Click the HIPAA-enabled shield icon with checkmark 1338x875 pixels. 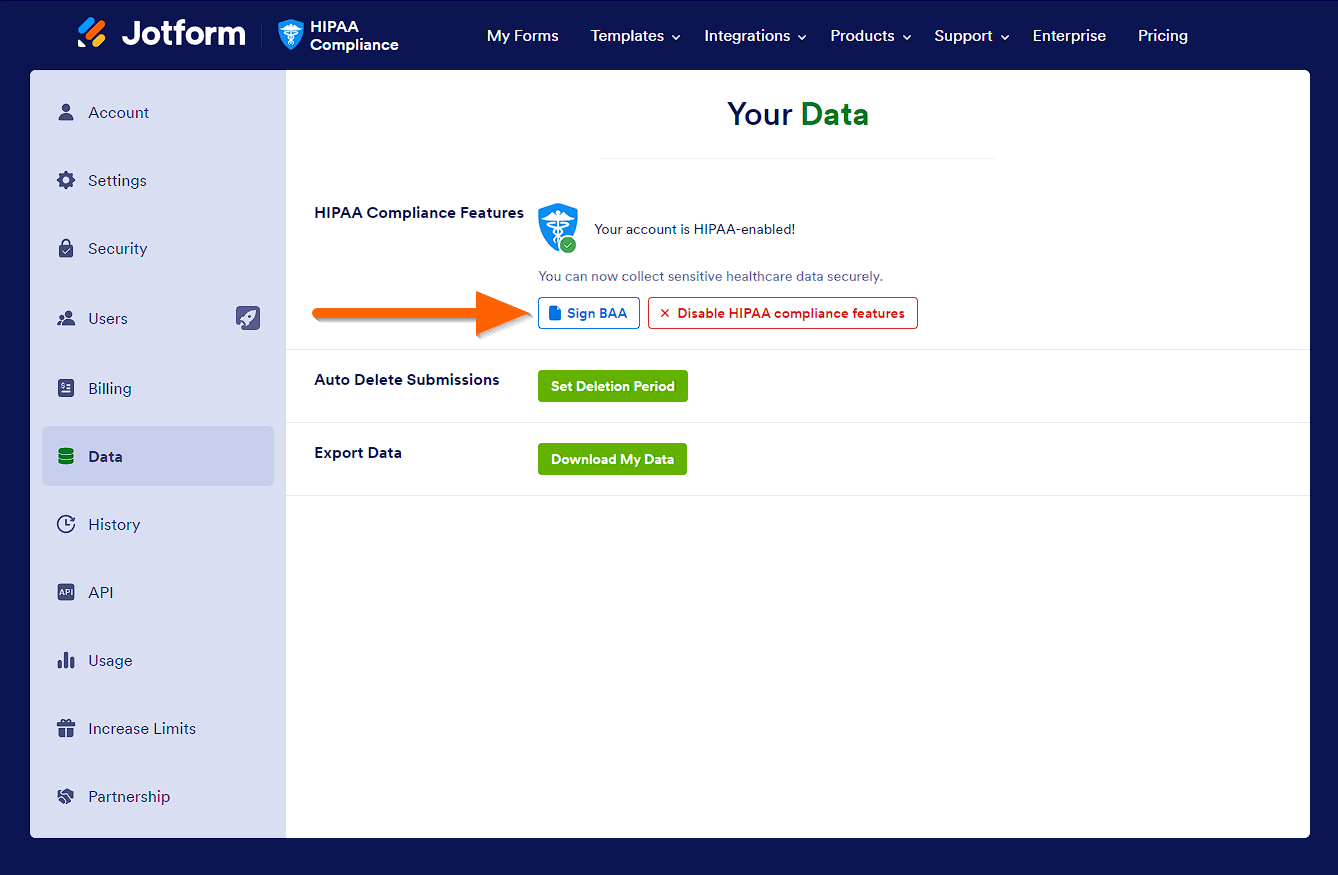click(x=558, y=228)
